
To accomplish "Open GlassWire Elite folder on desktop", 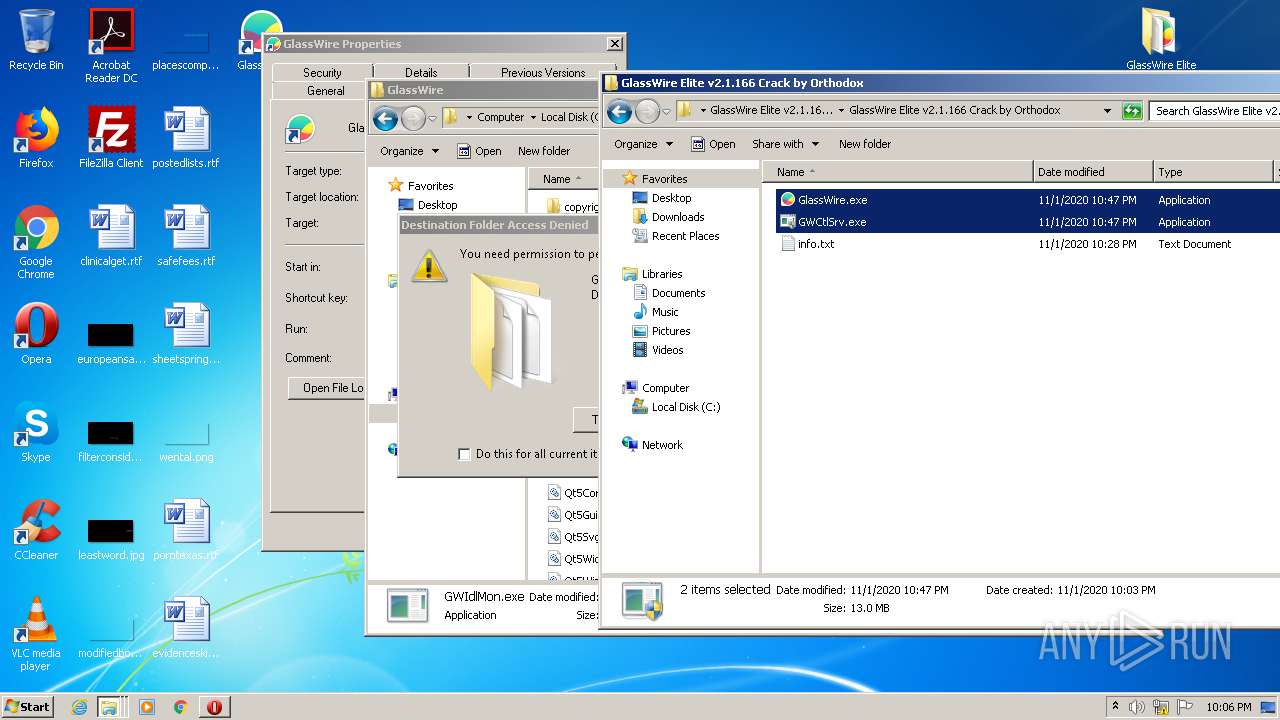I will pos(1161,40).
